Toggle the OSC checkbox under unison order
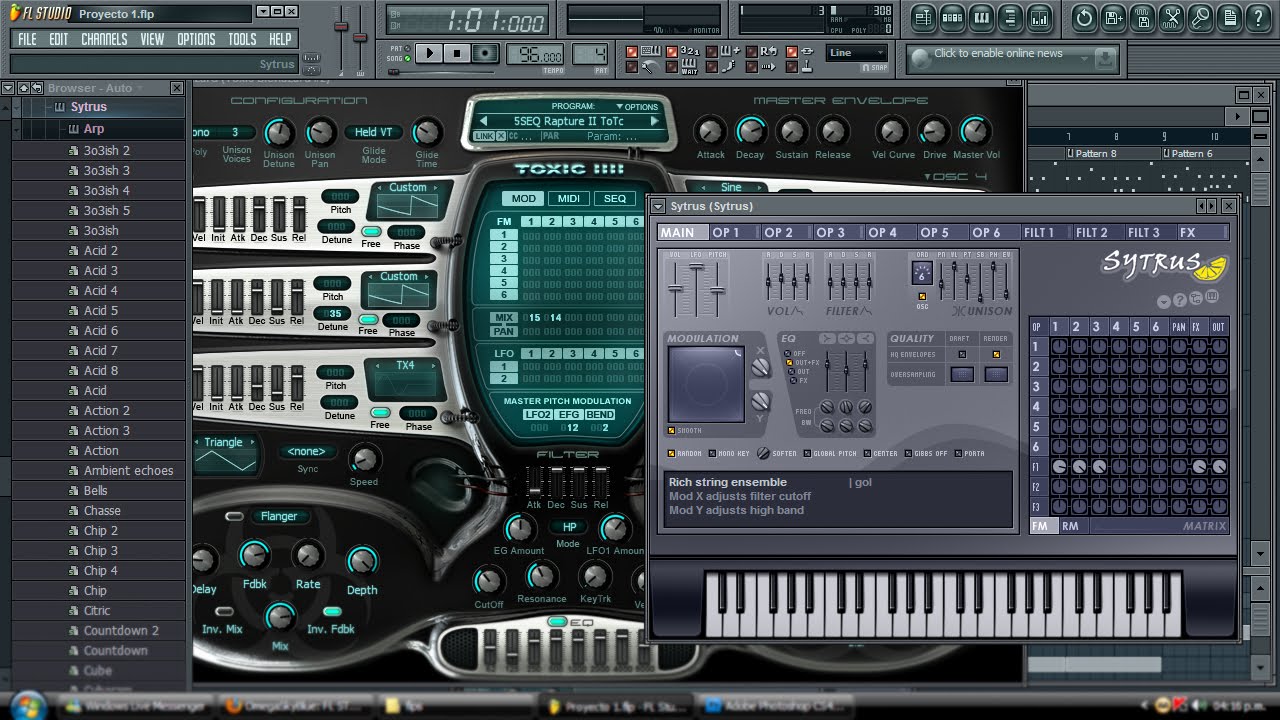Viewport: 1280px width, 720px height. [x=922, y=296]
